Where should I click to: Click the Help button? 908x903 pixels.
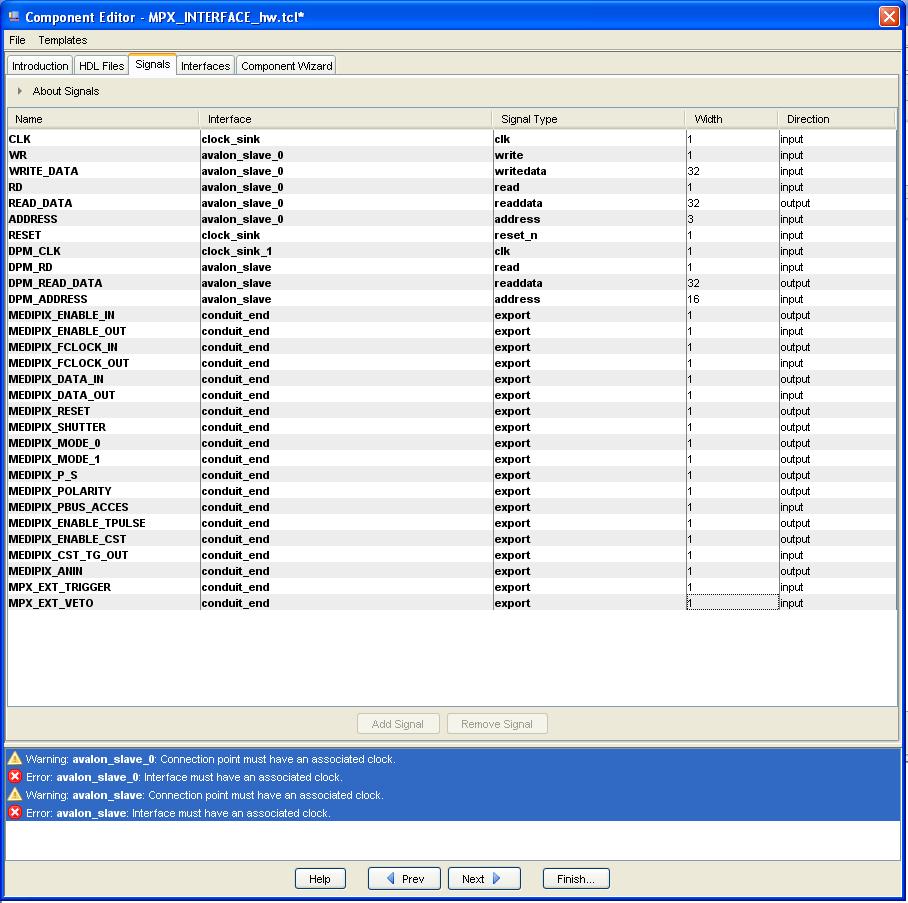point(320,879)
